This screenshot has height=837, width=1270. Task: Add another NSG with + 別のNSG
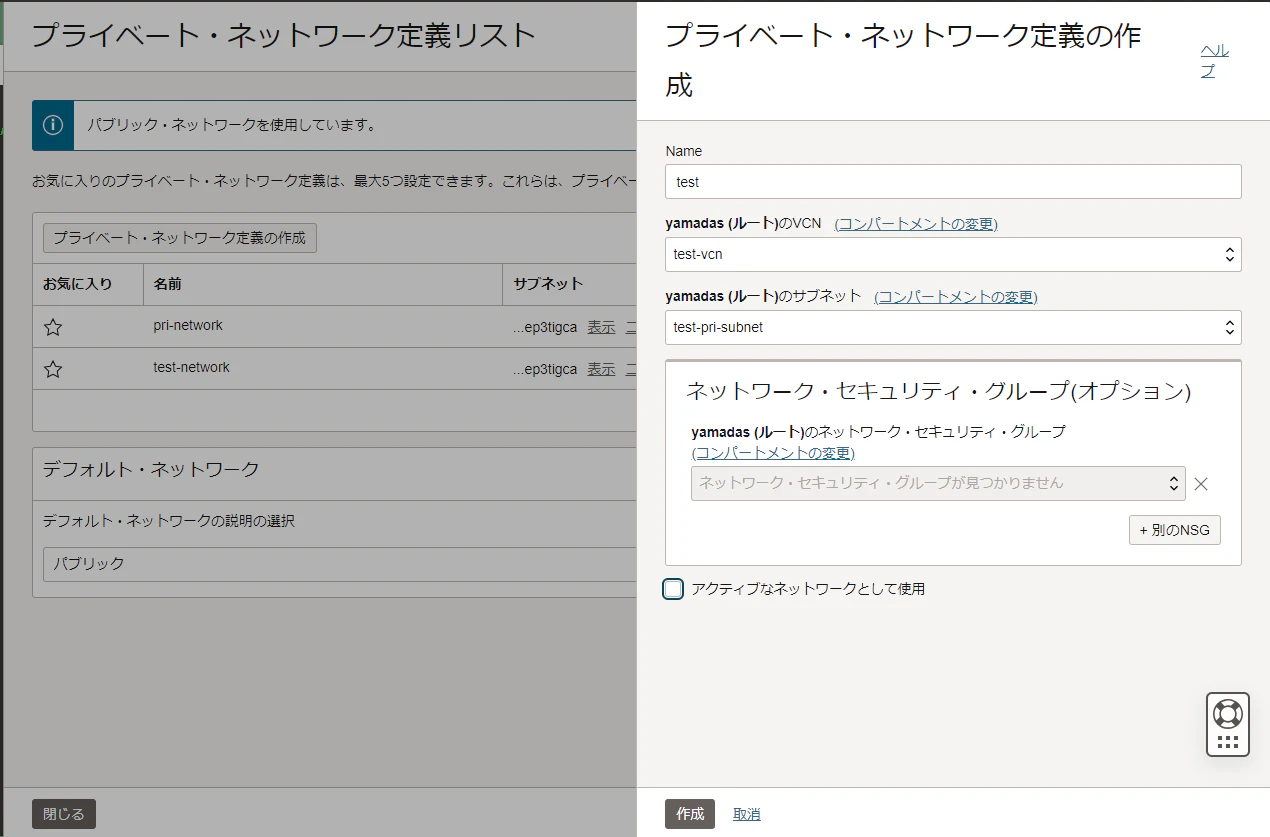[1175, 530]
